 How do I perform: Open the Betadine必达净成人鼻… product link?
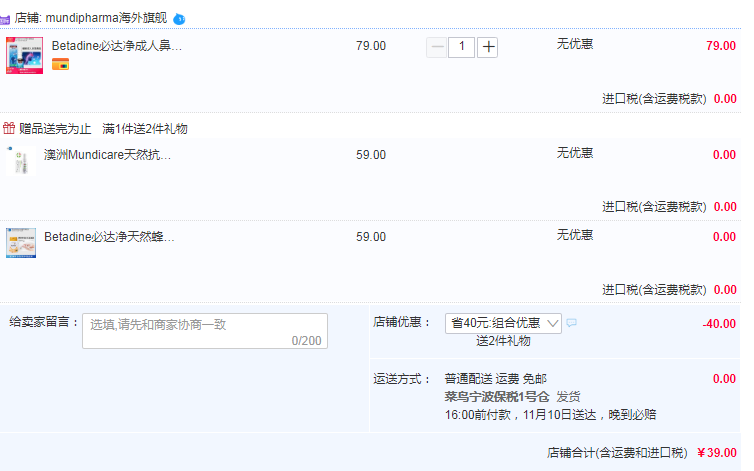(x=117, y=46)
